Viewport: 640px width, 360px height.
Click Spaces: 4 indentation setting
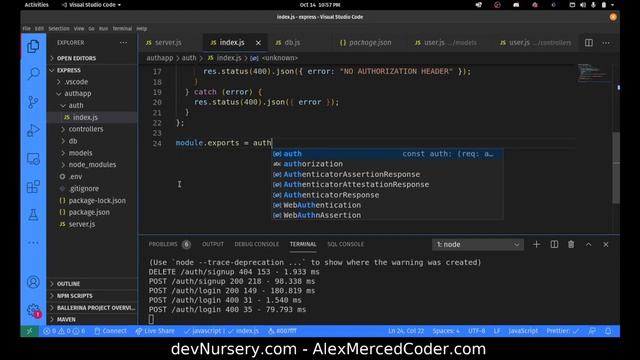[446, 331]
